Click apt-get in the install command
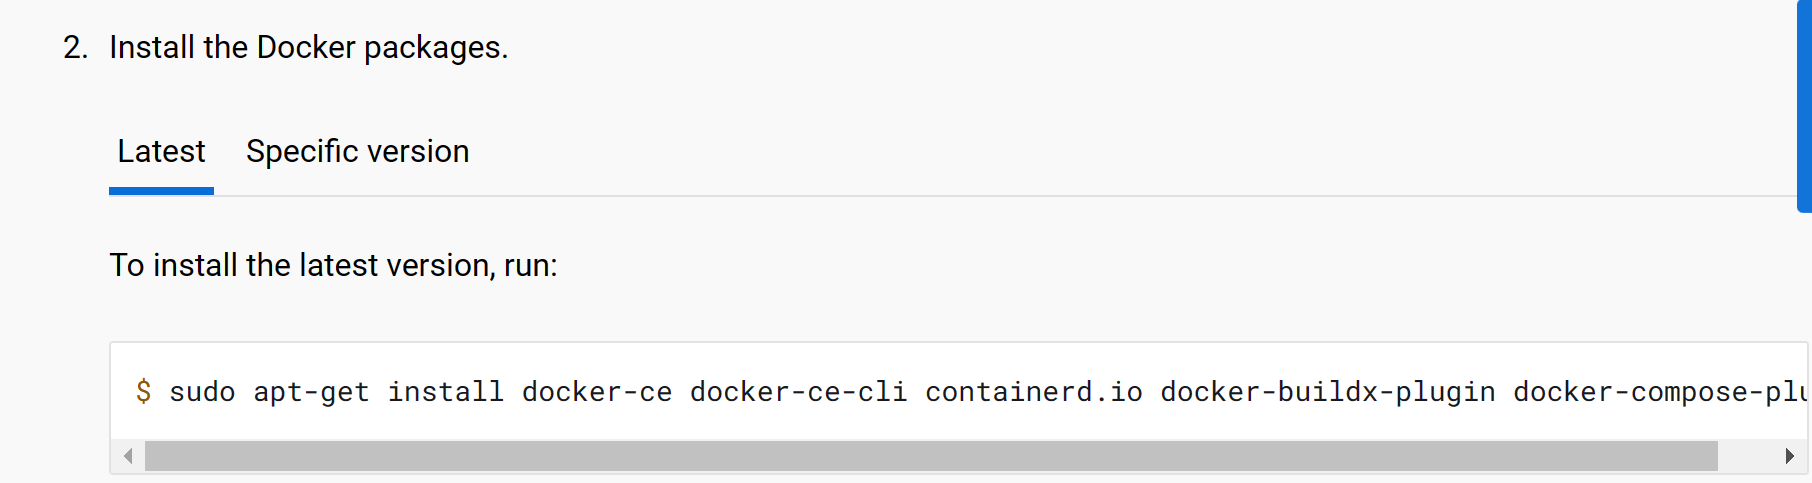Screen dimensions: 1812x483 coord(311,391)
